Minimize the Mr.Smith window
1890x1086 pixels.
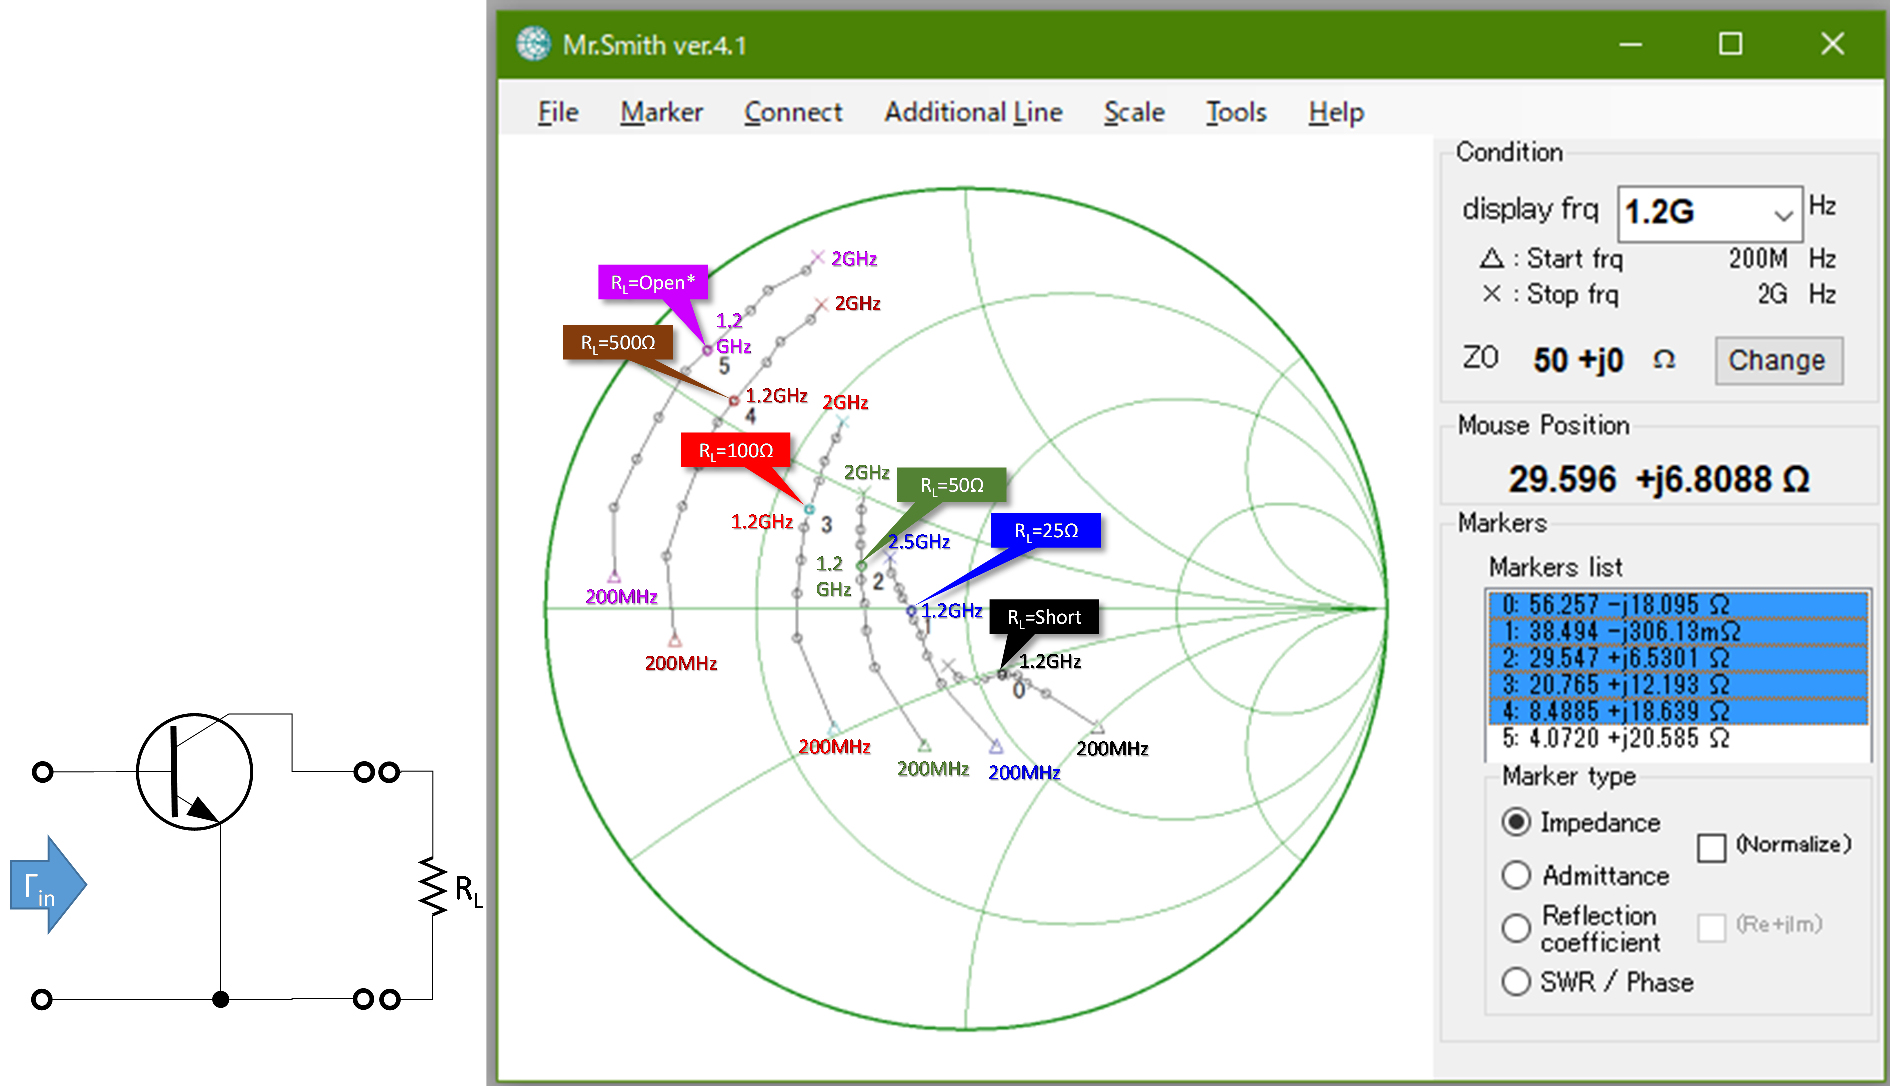pos(1631,44)
